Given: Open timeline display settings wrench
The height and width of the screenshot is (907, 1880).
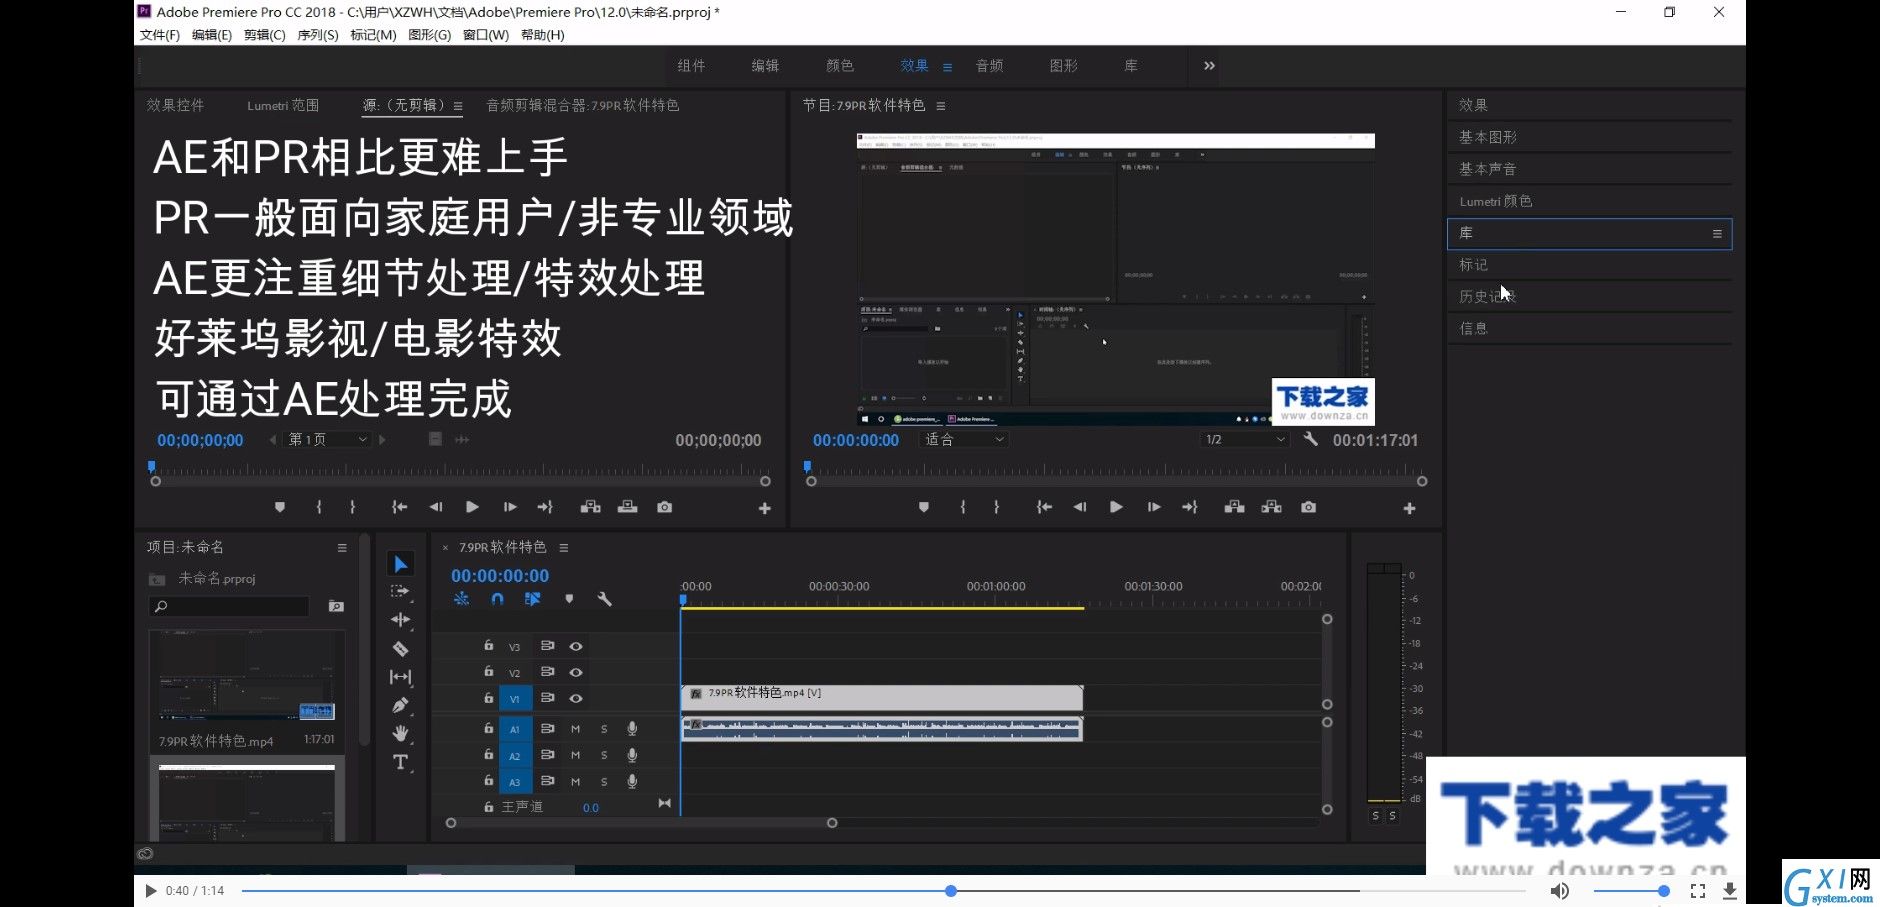Looking at the screenshot, I should (x=604, y=599).
